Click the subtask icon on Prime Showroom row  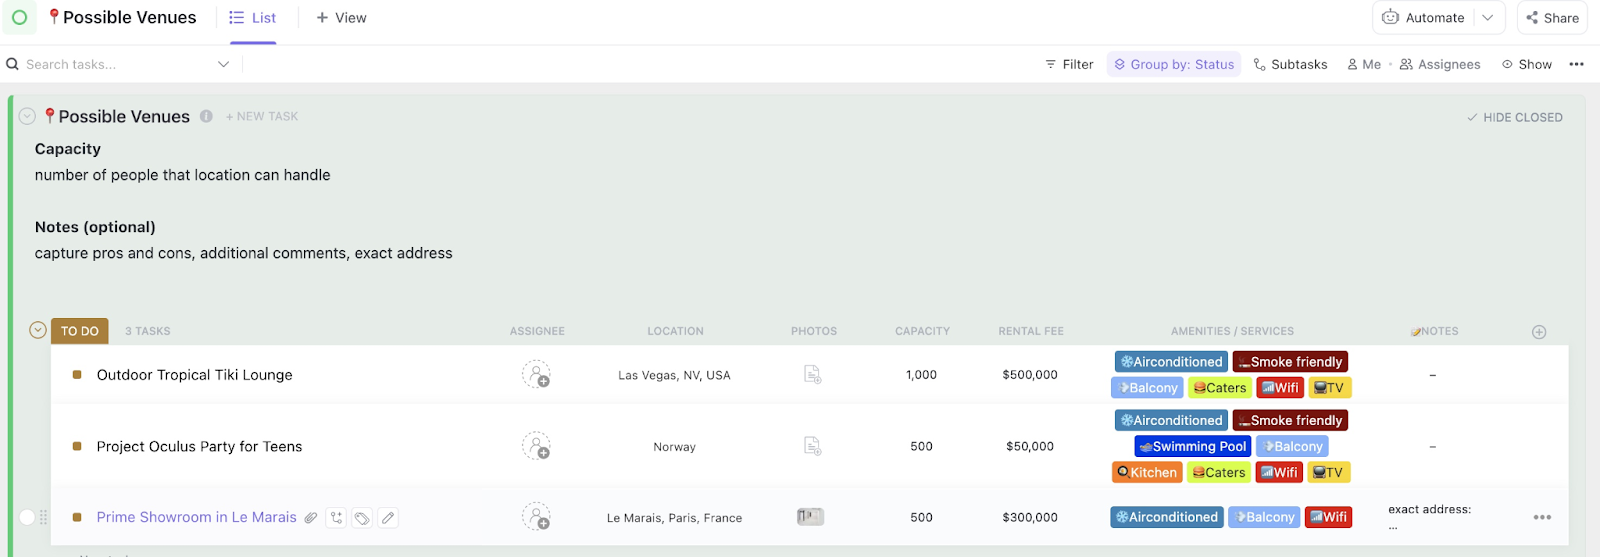point(337,518)
